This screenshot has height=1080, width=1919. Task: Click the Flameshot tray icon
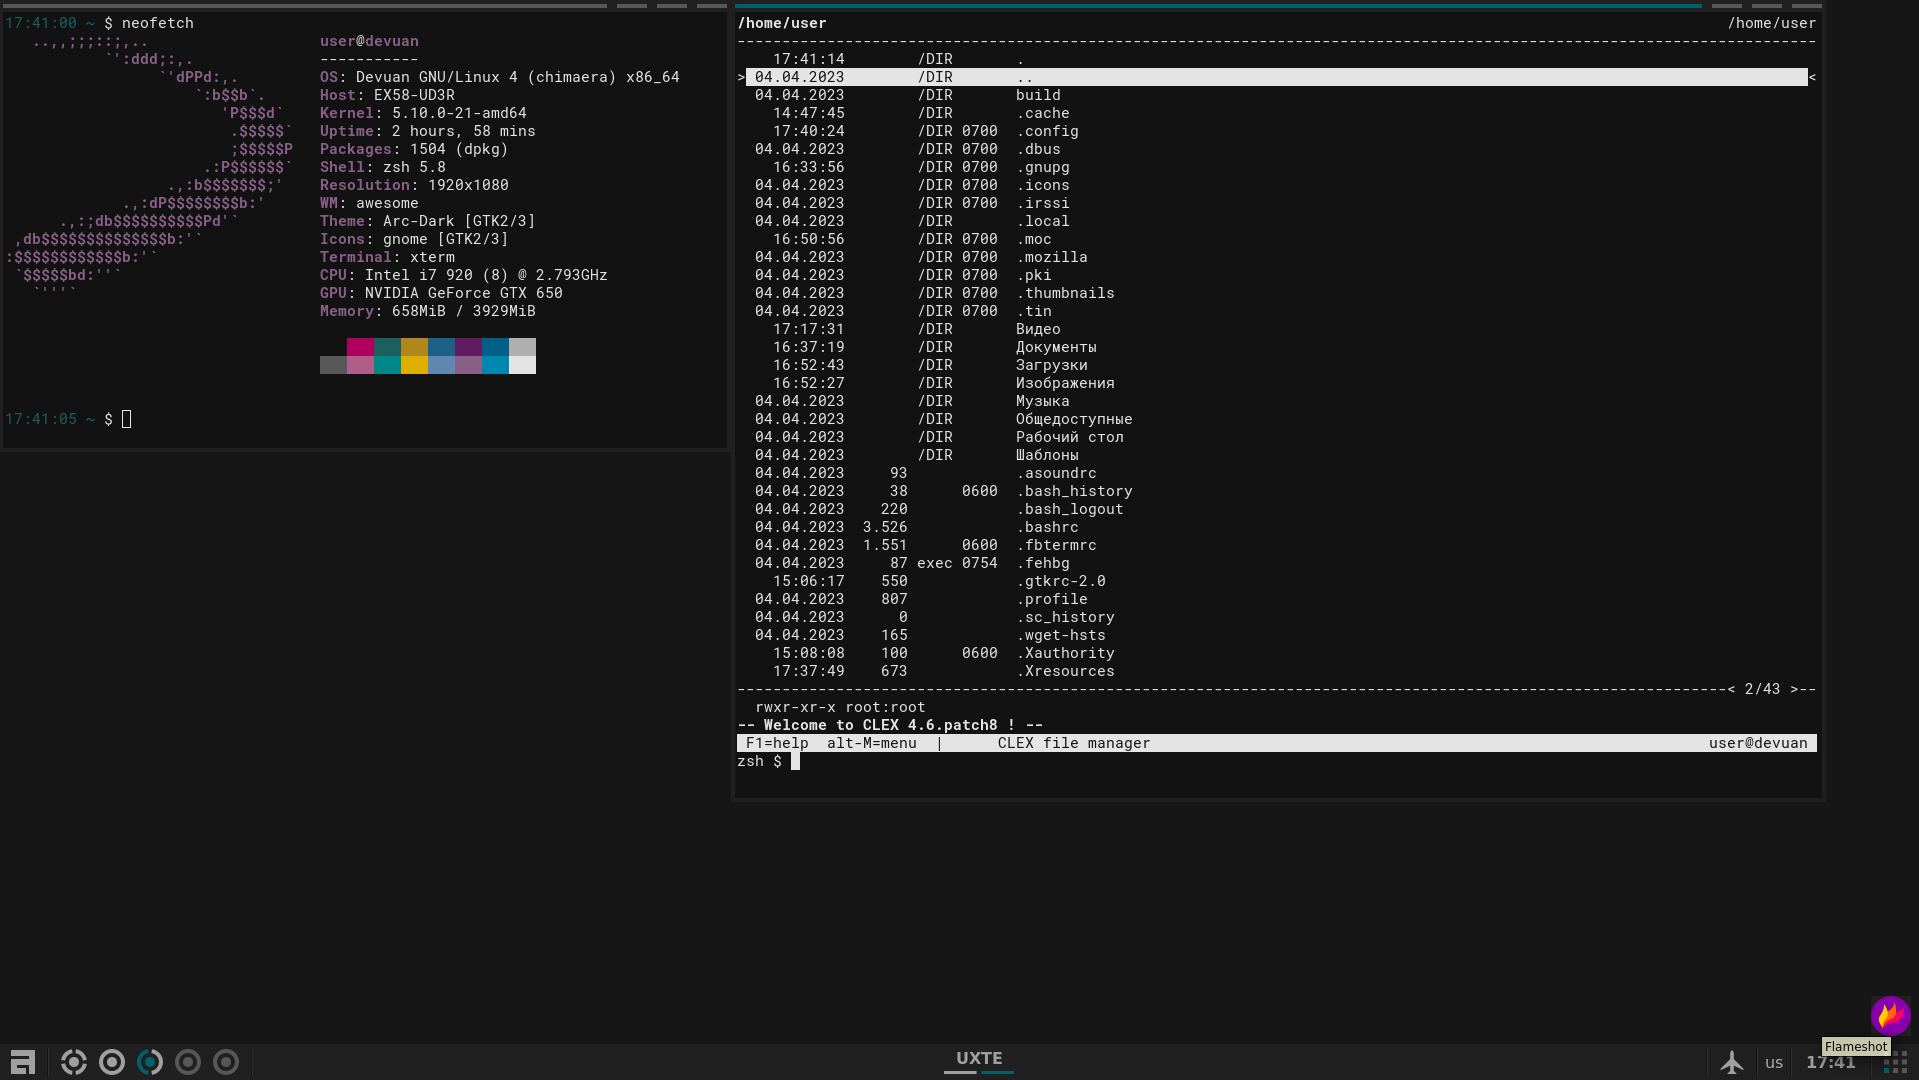(x=1890, y=1016)
